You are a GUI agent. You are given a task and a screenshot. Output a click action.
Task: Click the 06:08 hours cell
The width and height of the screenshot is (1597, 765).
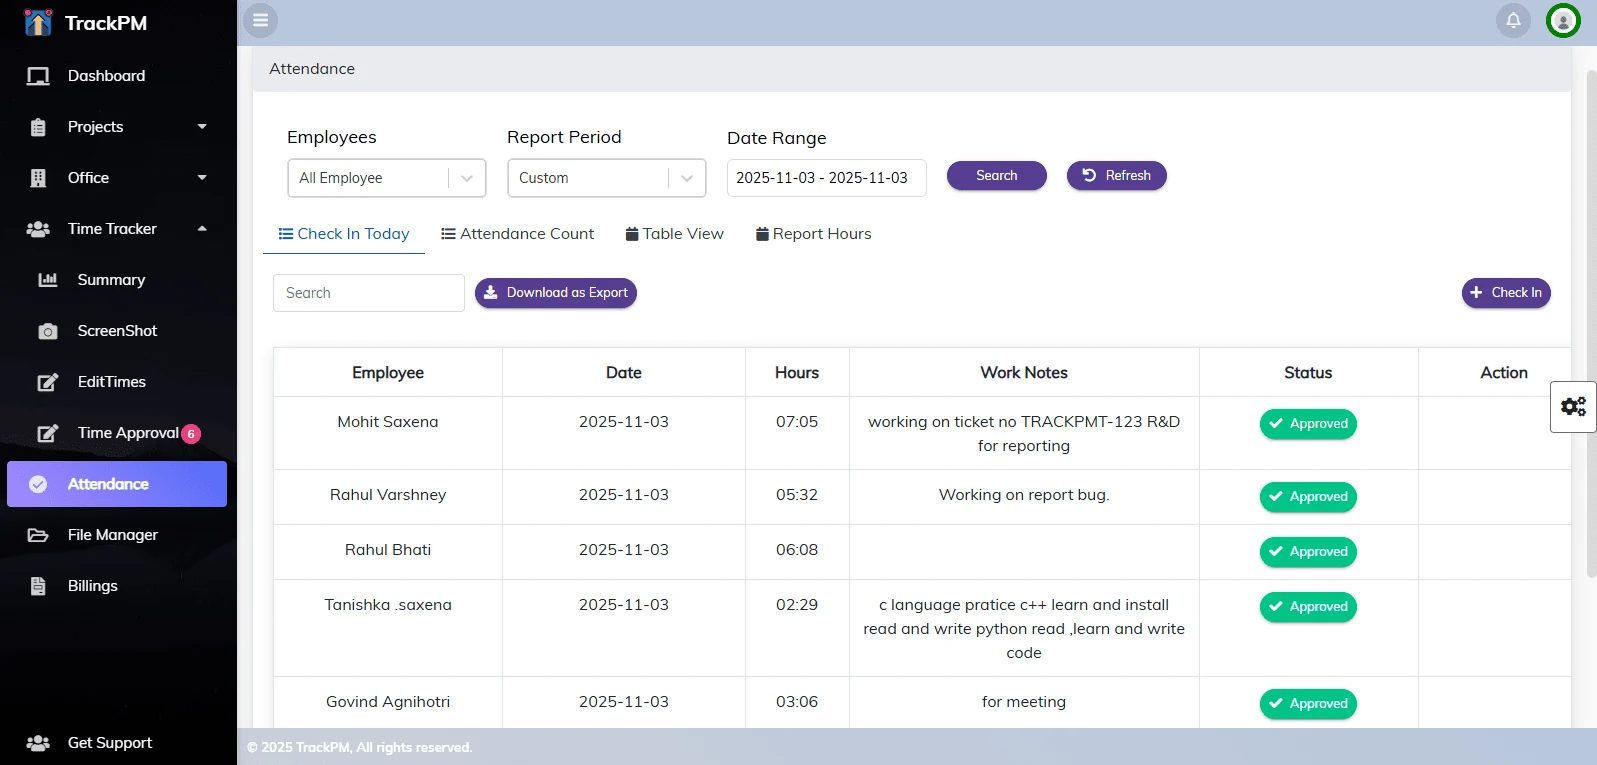[x=797, y=550]
